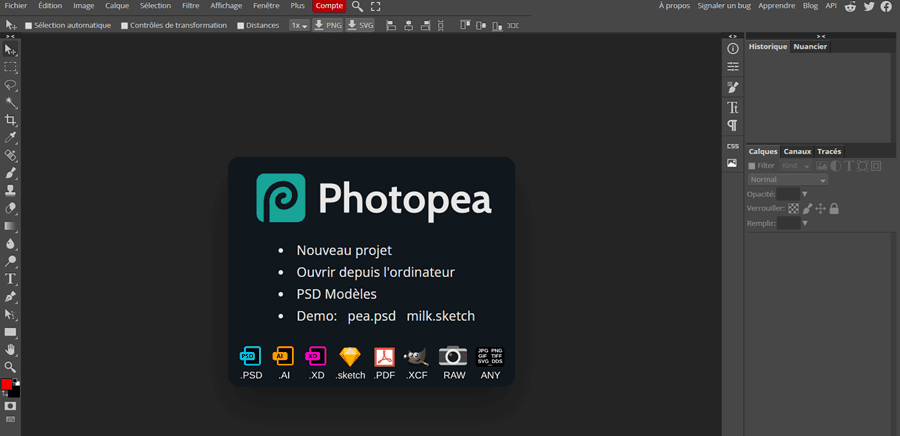Select the Zoom tool in left toolbar
The image size is (900, 436).
[x=10, y=367]
